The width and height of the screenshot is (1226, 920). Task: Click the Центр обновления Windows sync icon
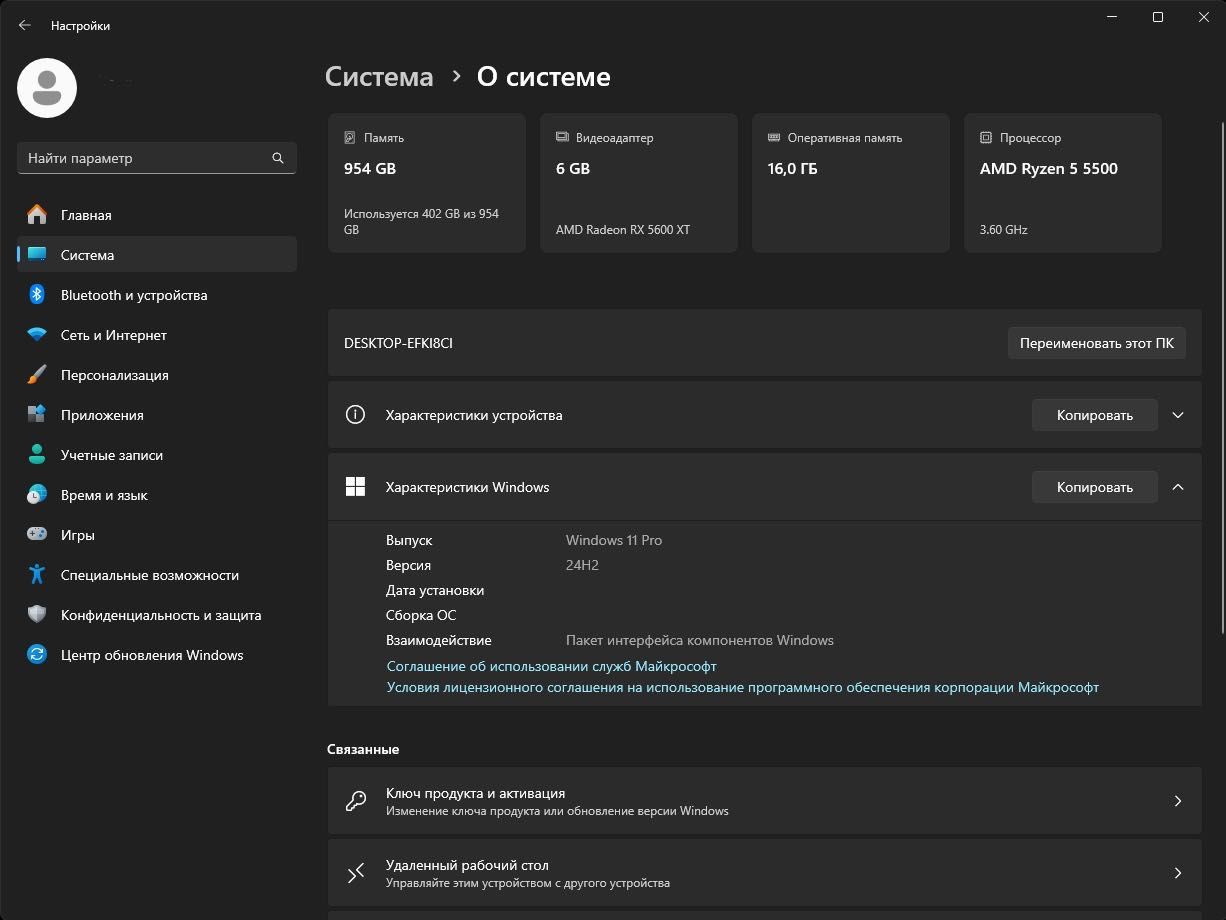pyautogui.click(x=37, y=655)
